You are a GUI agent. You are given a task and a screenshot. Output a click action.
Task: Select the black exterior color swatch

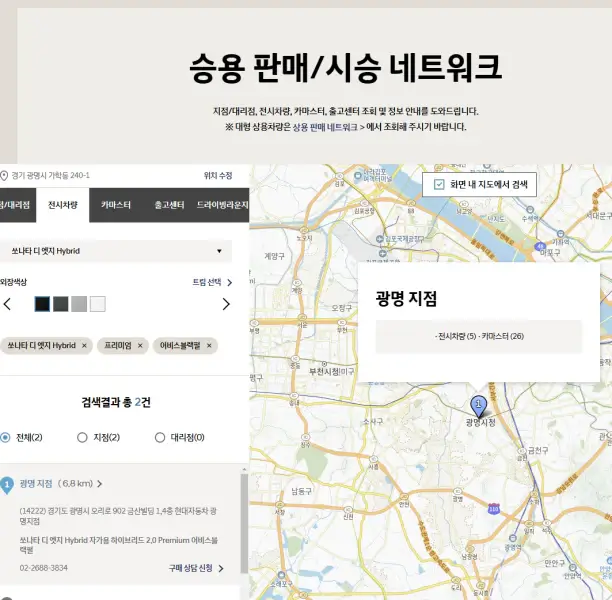(42, 304)
